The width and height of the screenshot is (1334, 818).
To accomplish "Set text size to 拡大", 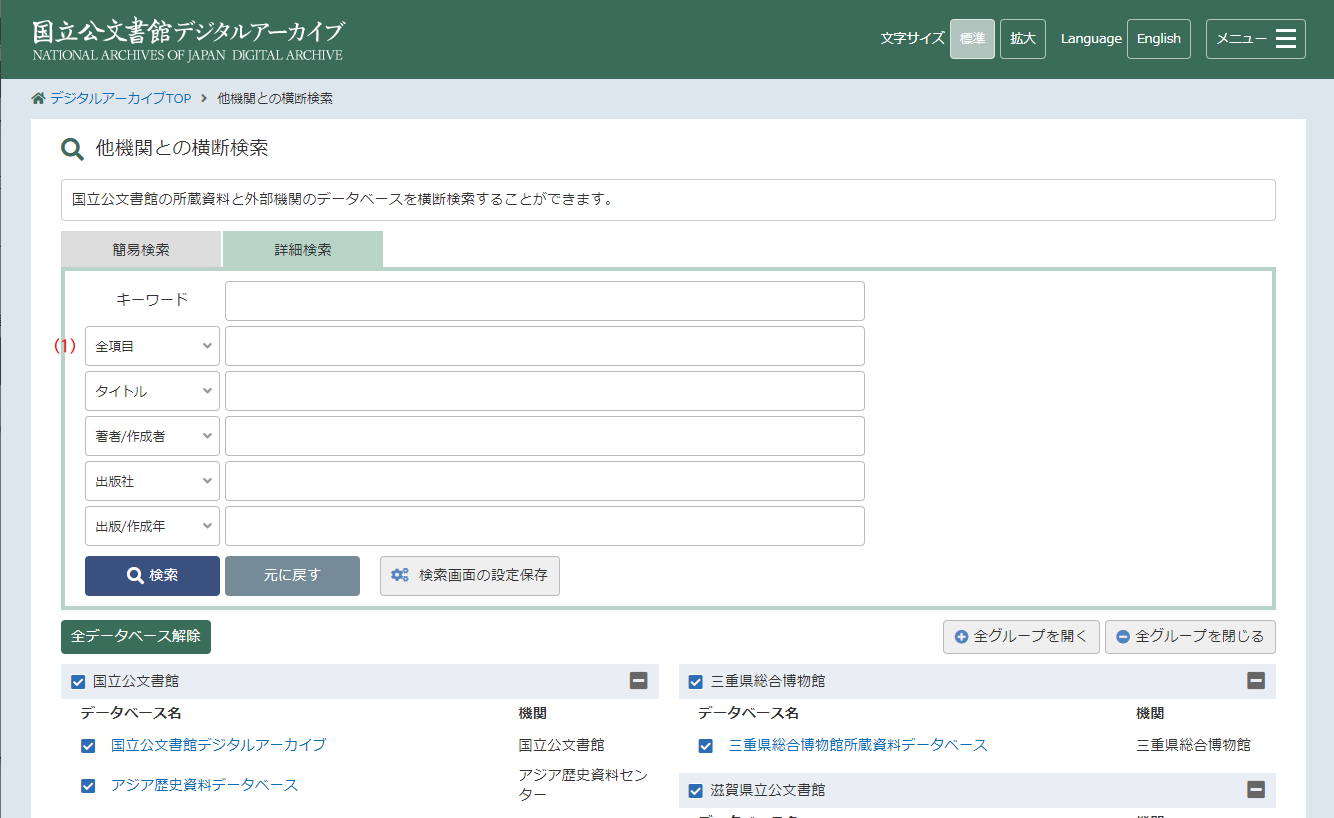I will click(1023, 39).
